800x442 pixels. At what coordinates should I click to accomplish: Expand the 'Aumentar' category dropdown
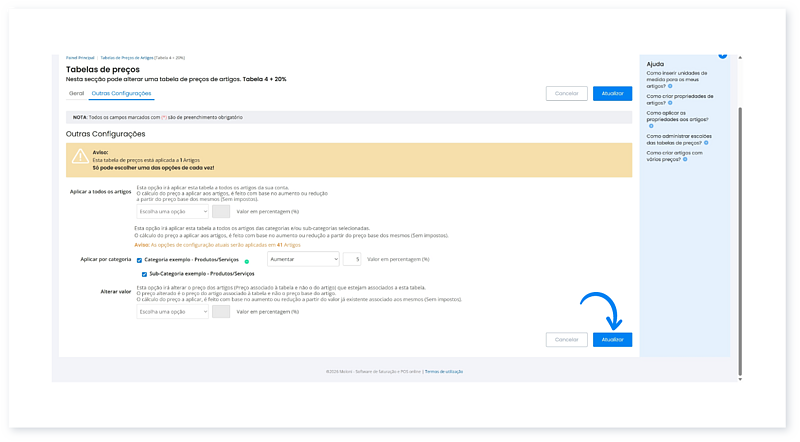point(302,259)
